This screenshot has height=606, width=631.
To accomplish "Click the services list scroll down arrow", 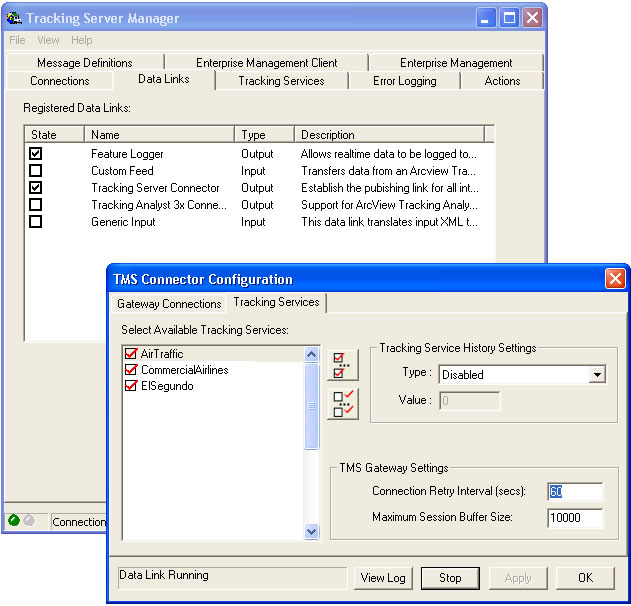I will point(311,532).
